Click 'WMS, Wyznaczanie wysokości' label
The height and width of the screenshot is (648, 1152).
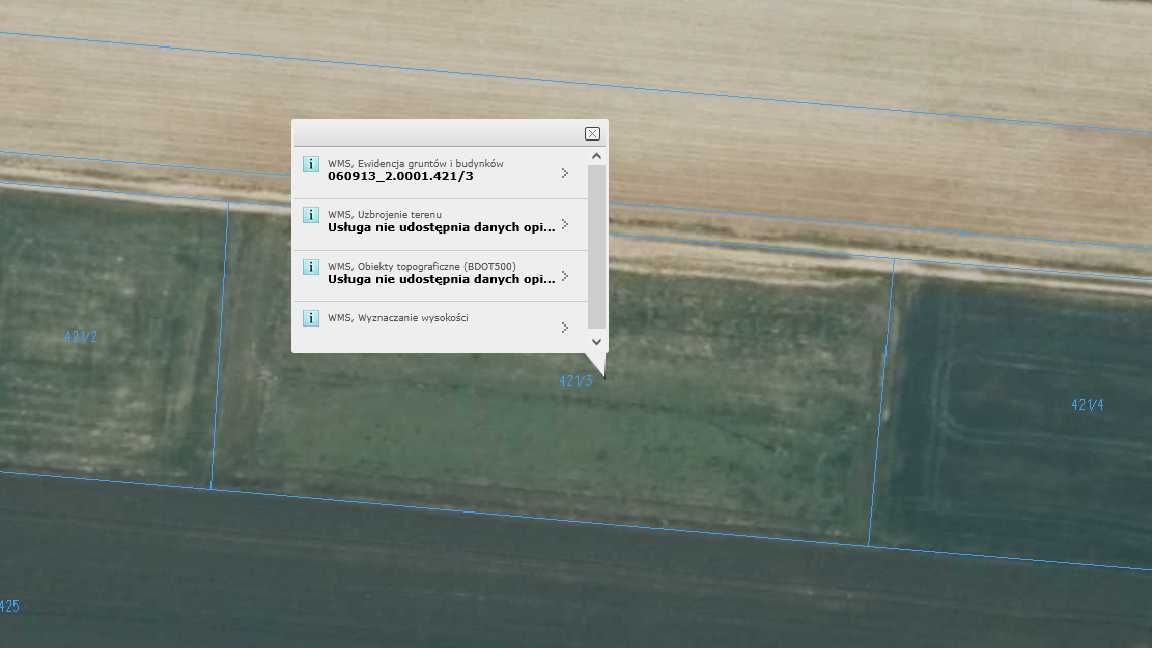pyautogui.click(x=398, y=317)
